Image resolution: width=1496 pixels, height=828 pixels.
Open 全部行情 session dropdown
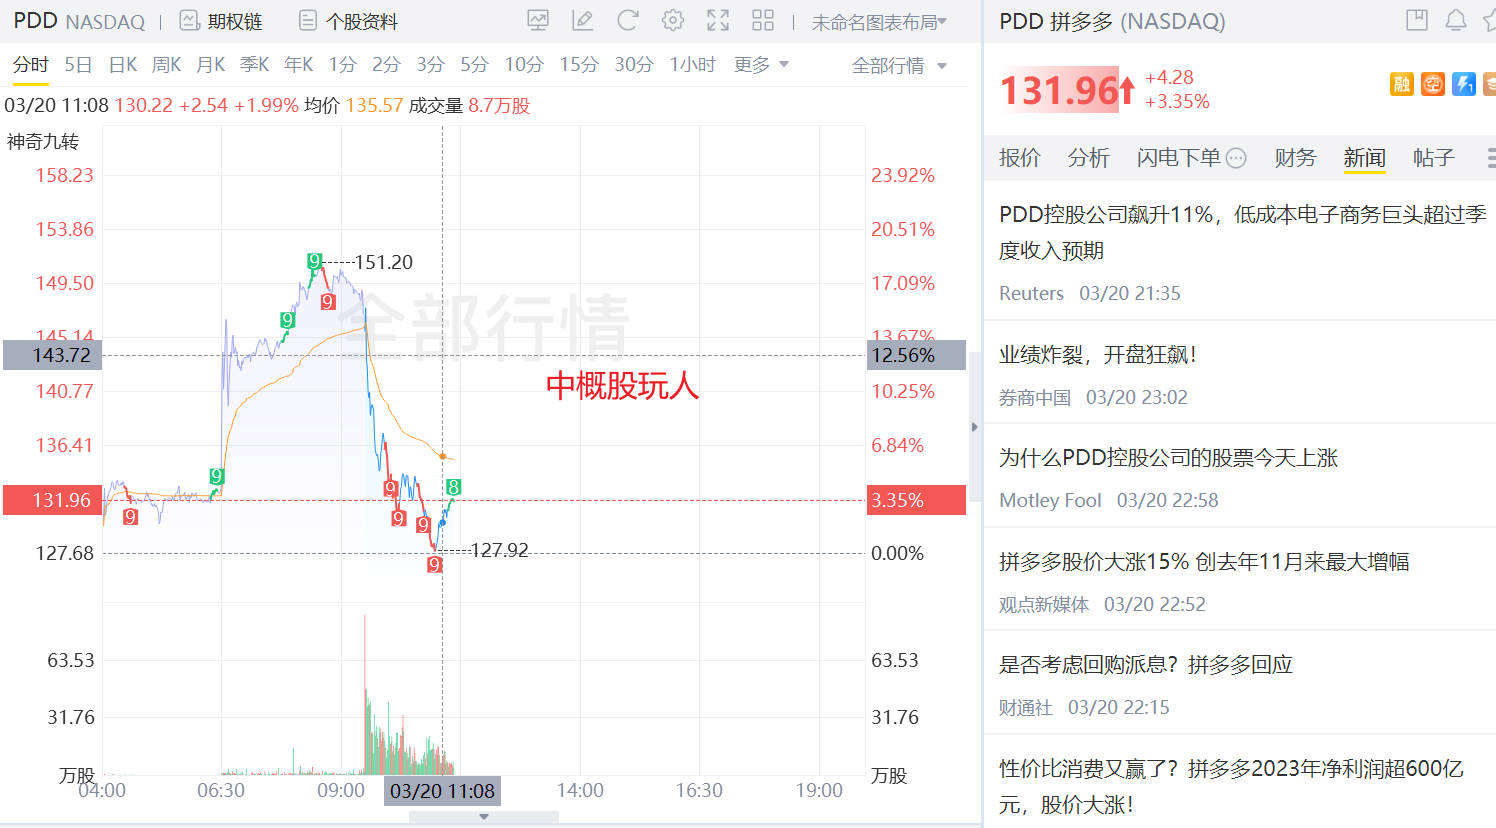pos(899,65)
